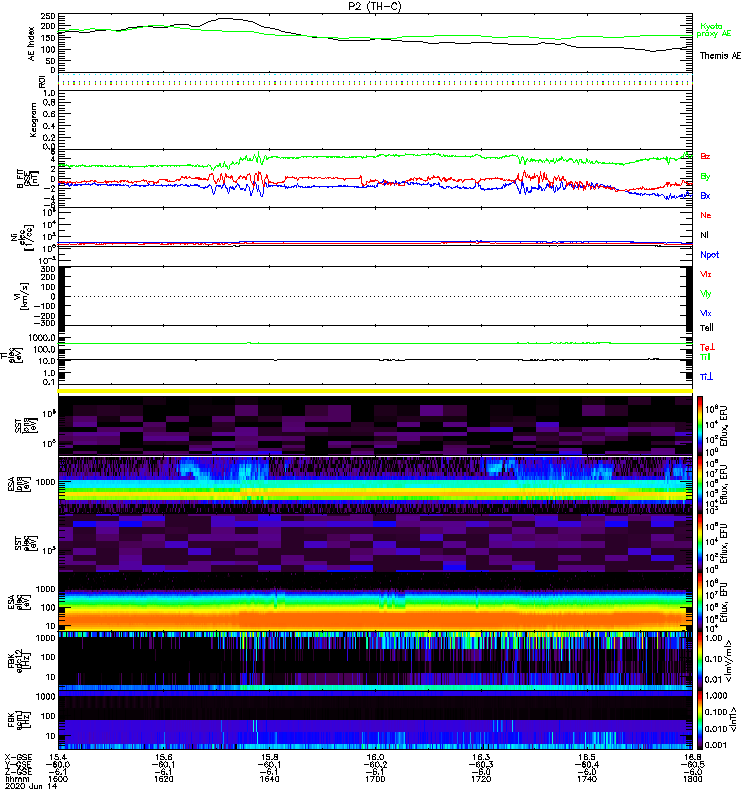Image resolution: width=750 pixels, height=800 pixels.
Task: Click the FBK scm1 [Hz] axis label
Action: (x=18, y=719)
